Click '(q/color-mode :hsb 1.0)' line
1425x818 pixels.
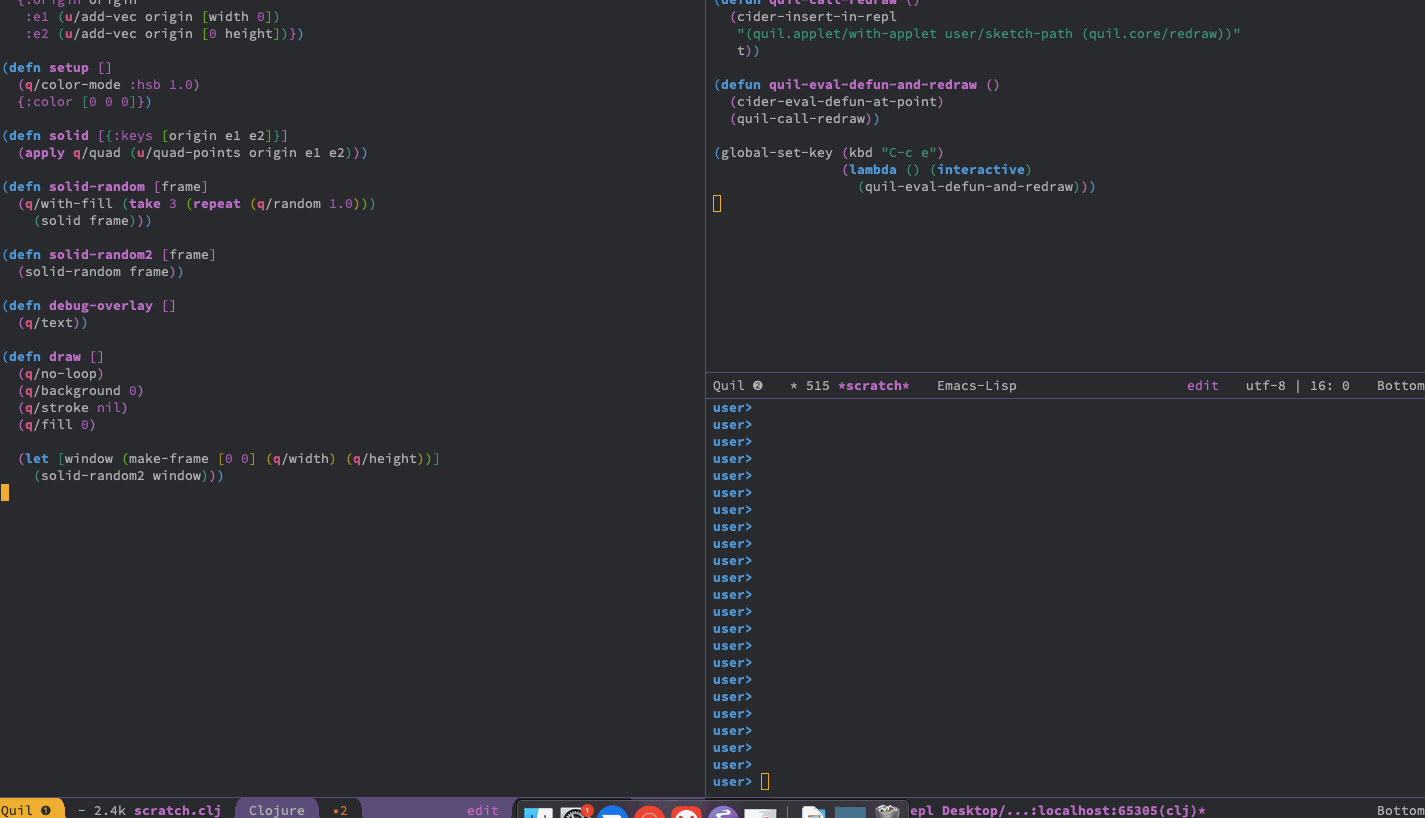(x=108, y=84)
